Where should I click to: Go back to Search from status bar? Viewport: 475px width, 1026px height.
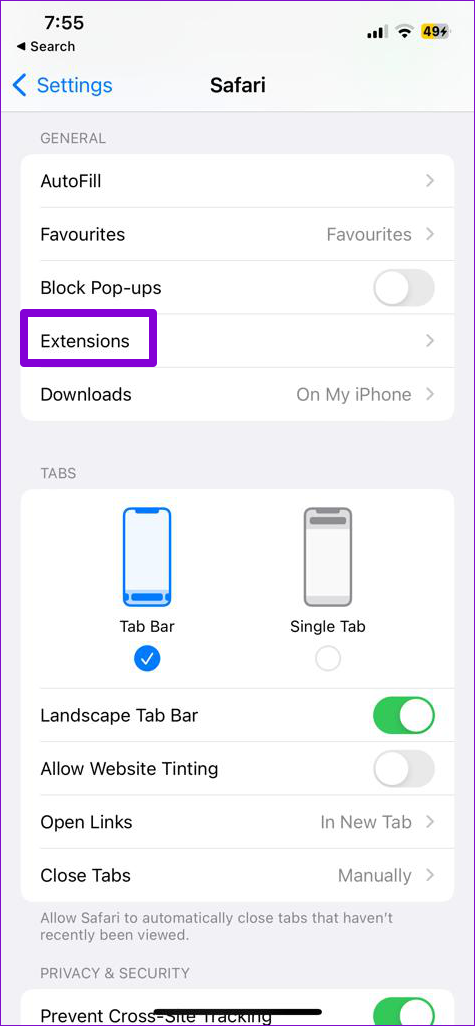[x=44, y=46]
